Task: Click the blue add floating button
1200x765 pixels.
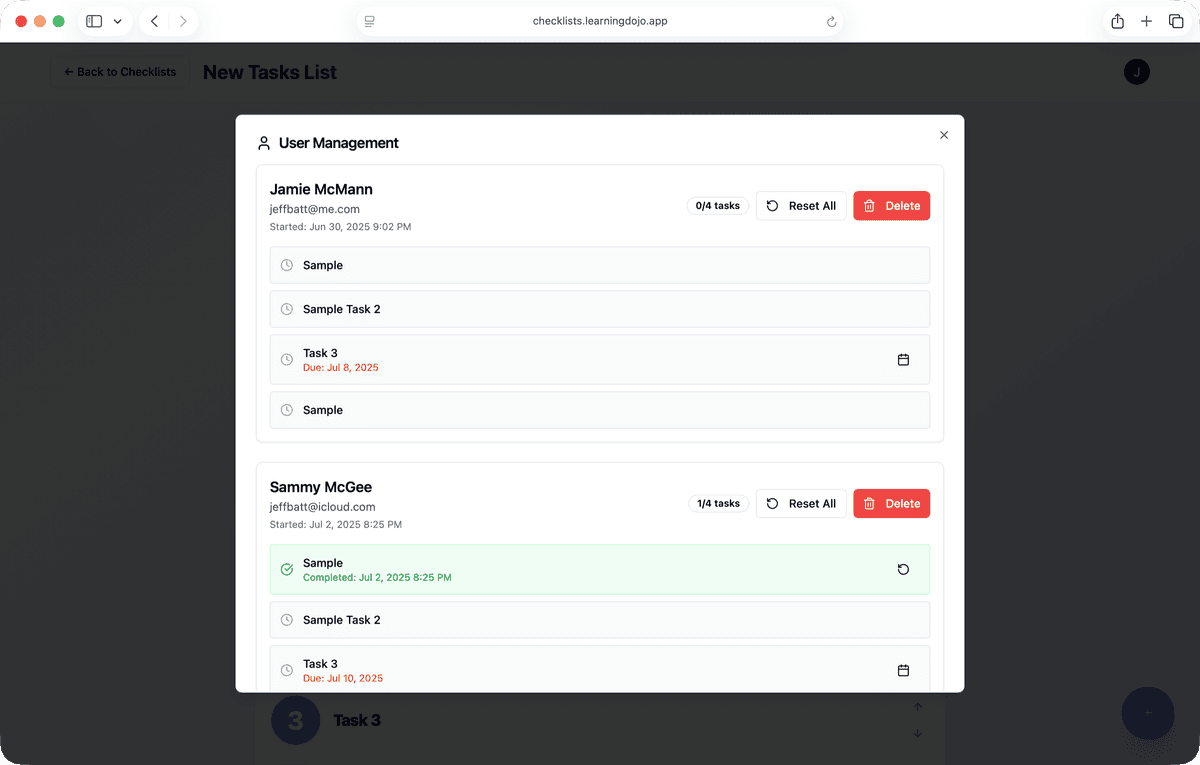Action: pos(1148,713)
